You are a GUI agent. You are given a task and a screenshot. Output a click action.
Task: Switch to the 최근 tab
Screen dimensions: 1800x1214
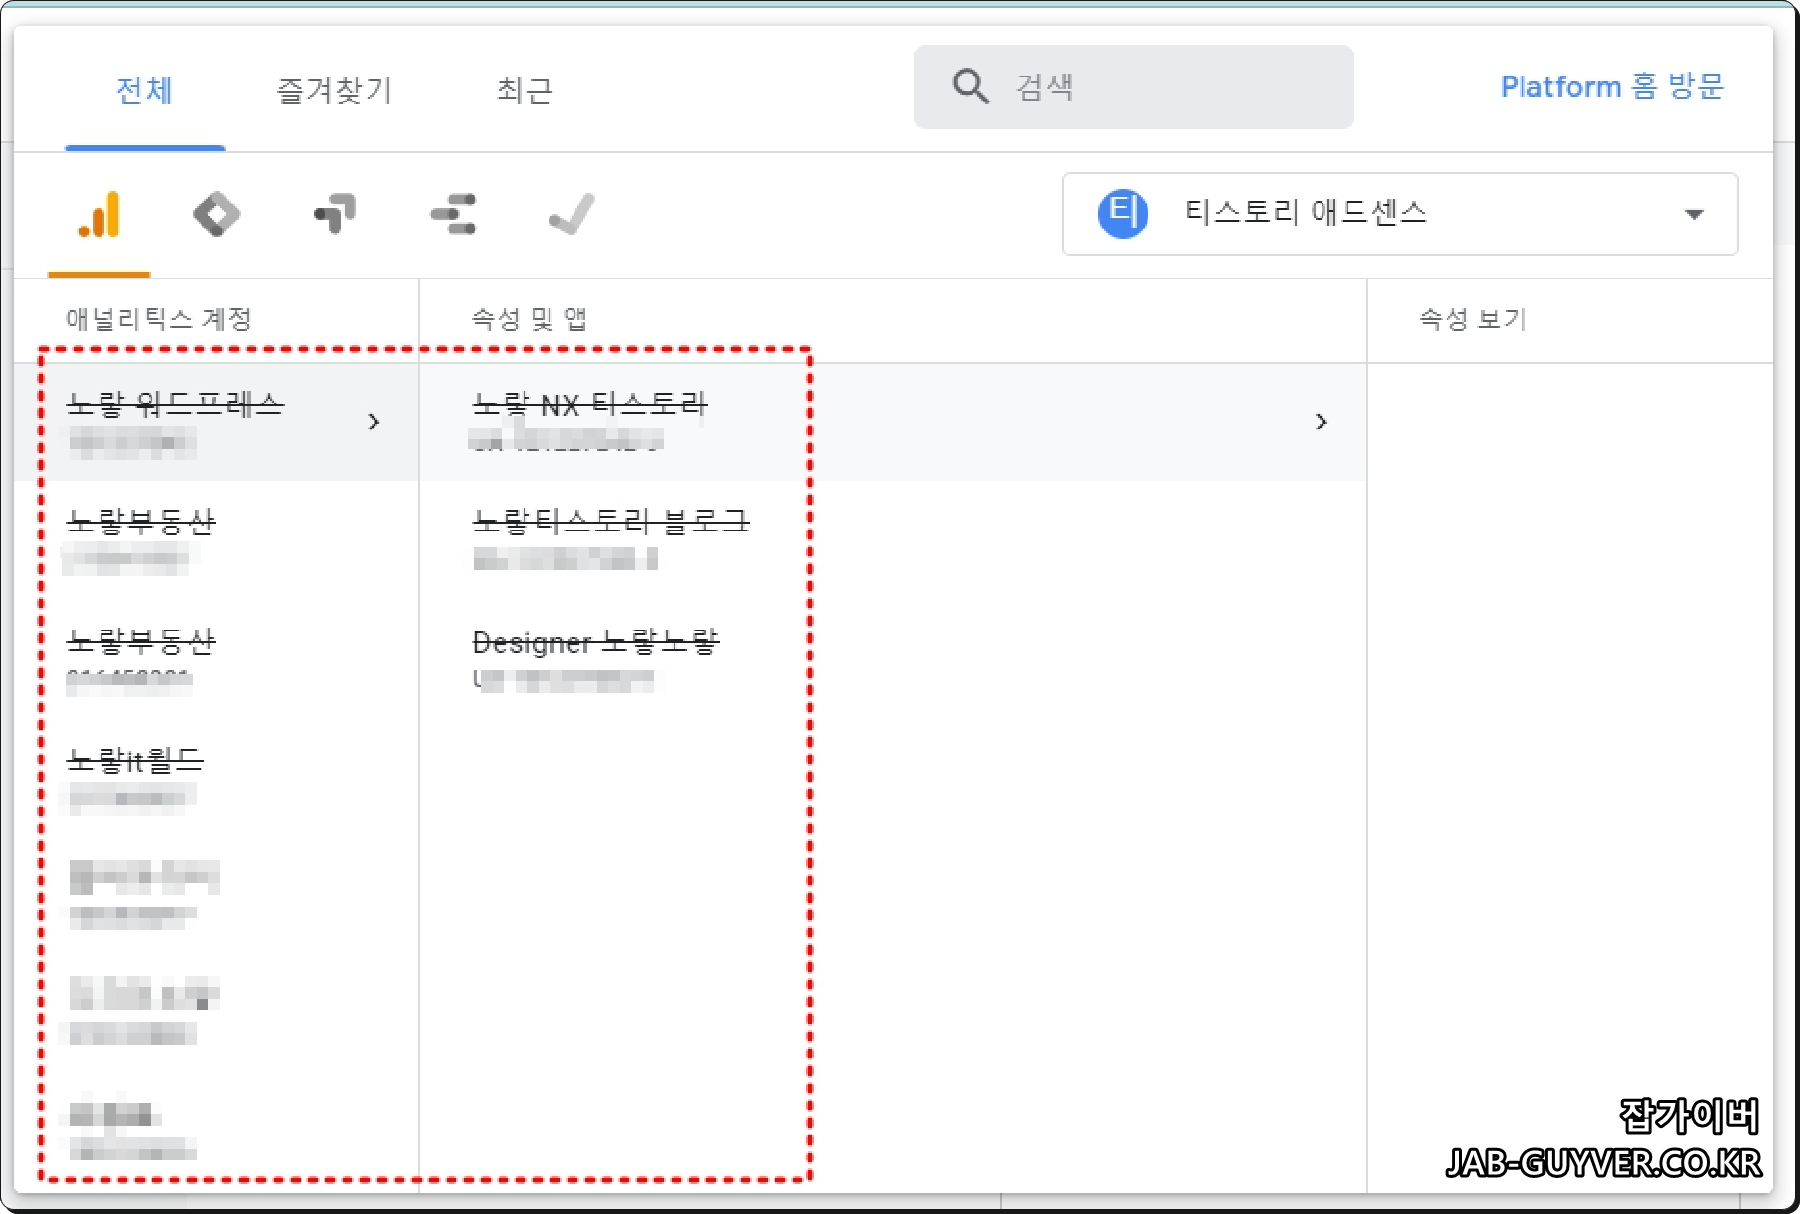pos(525,90)
